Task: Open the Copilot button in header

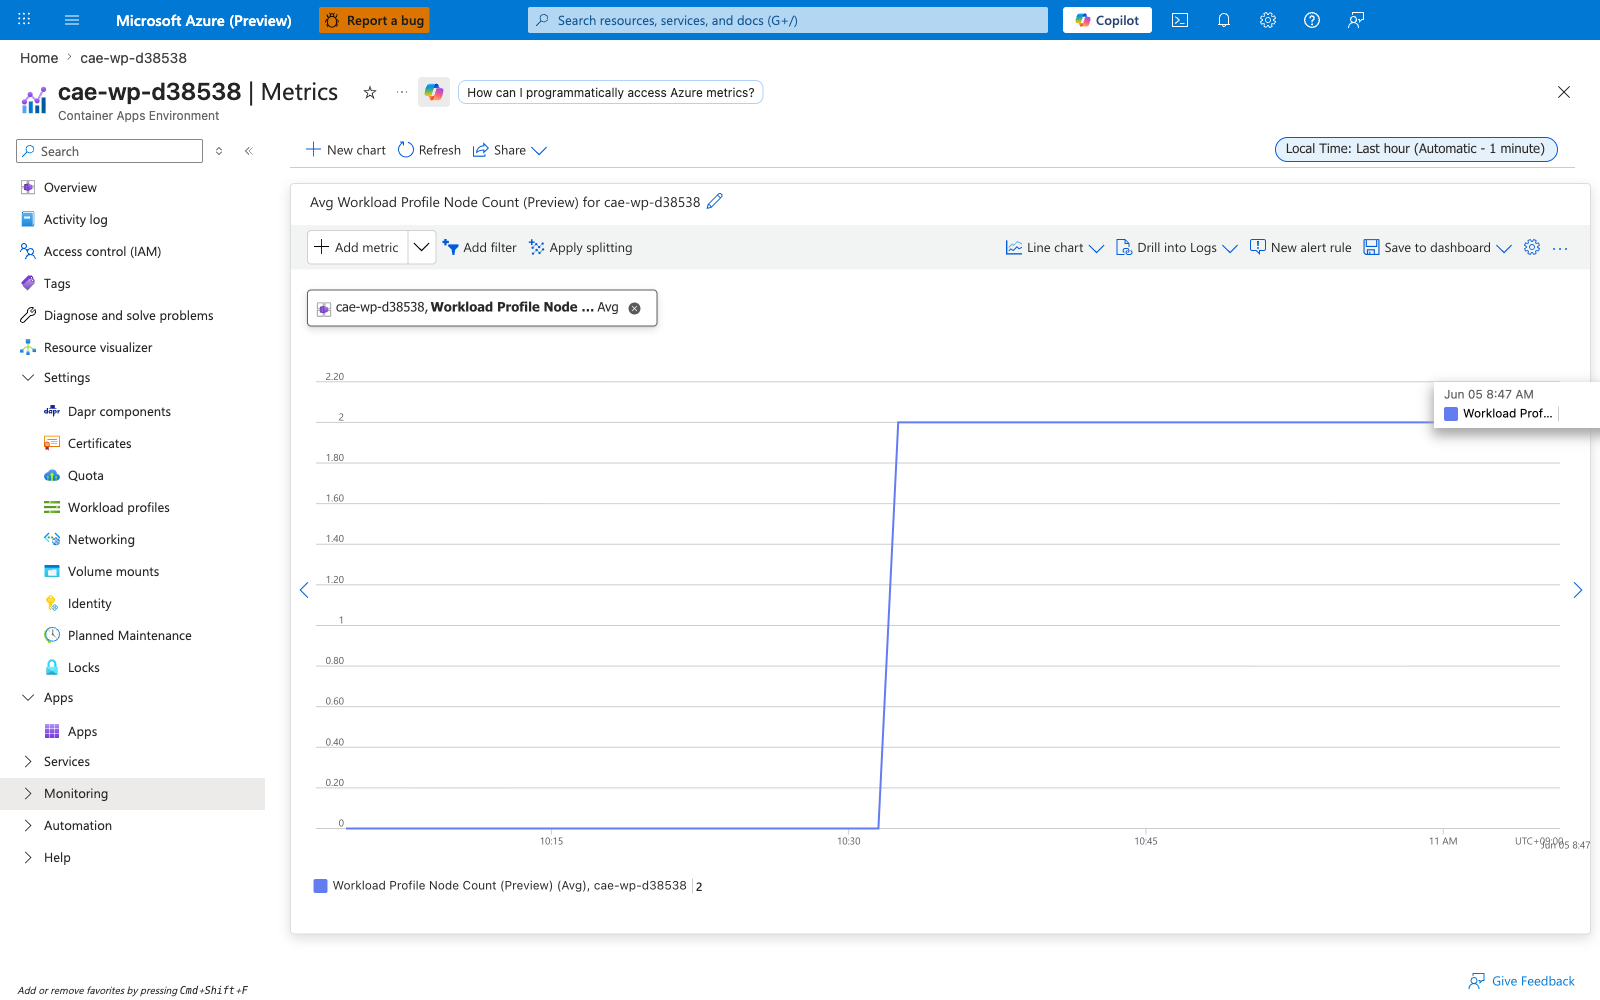Action: tap(1107, 20)
